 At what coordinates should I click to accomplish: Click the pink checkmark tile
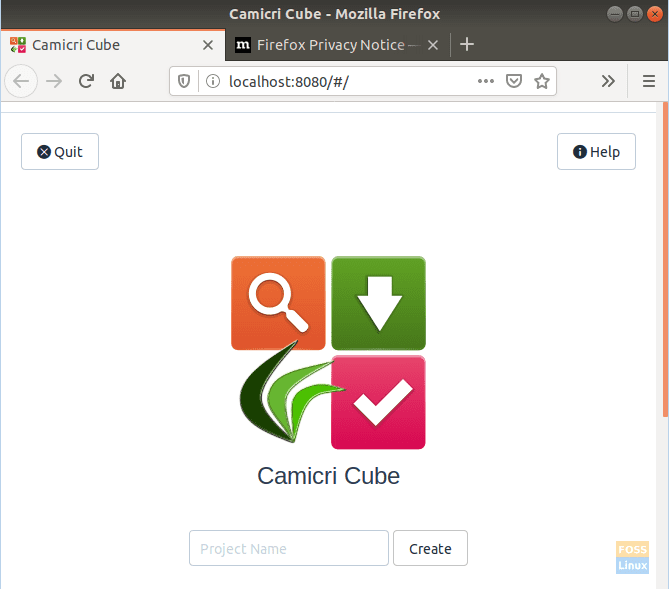(x=378, y=402)
